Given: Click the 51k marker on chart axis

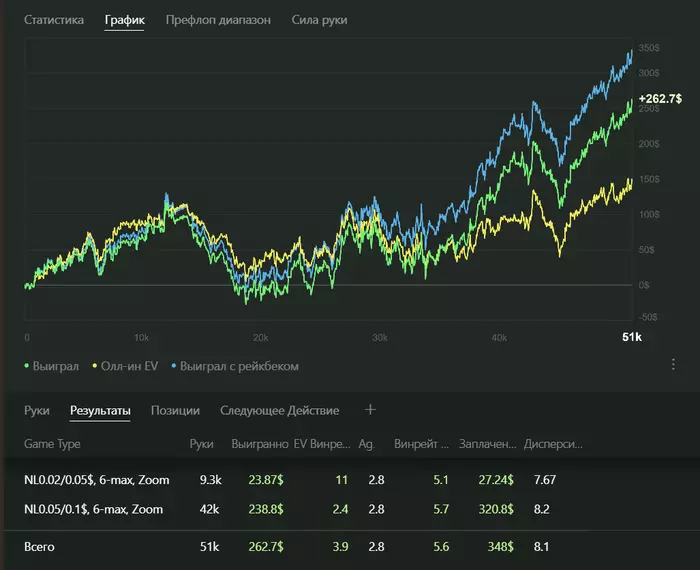Looking at the screenshot, I should [632, 337].
